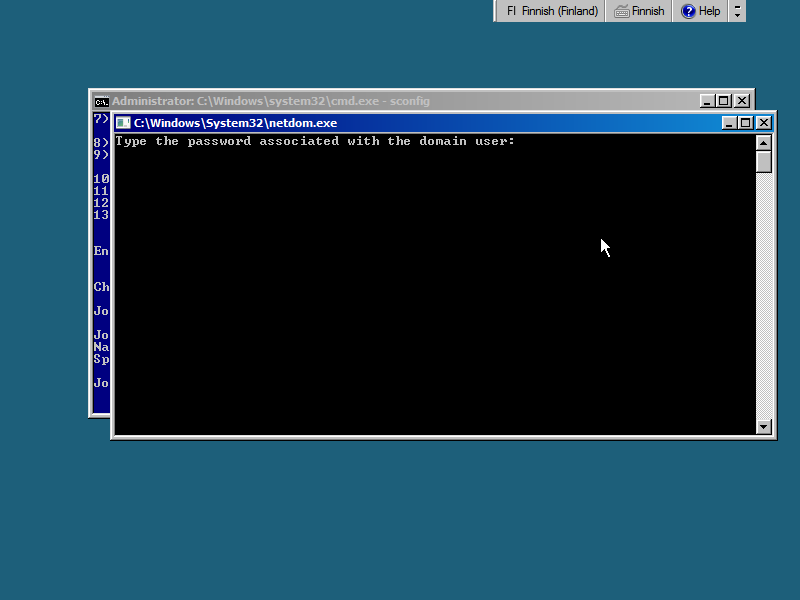Close the Administrator cmd.exe sconfig window

tap(741, 101)
